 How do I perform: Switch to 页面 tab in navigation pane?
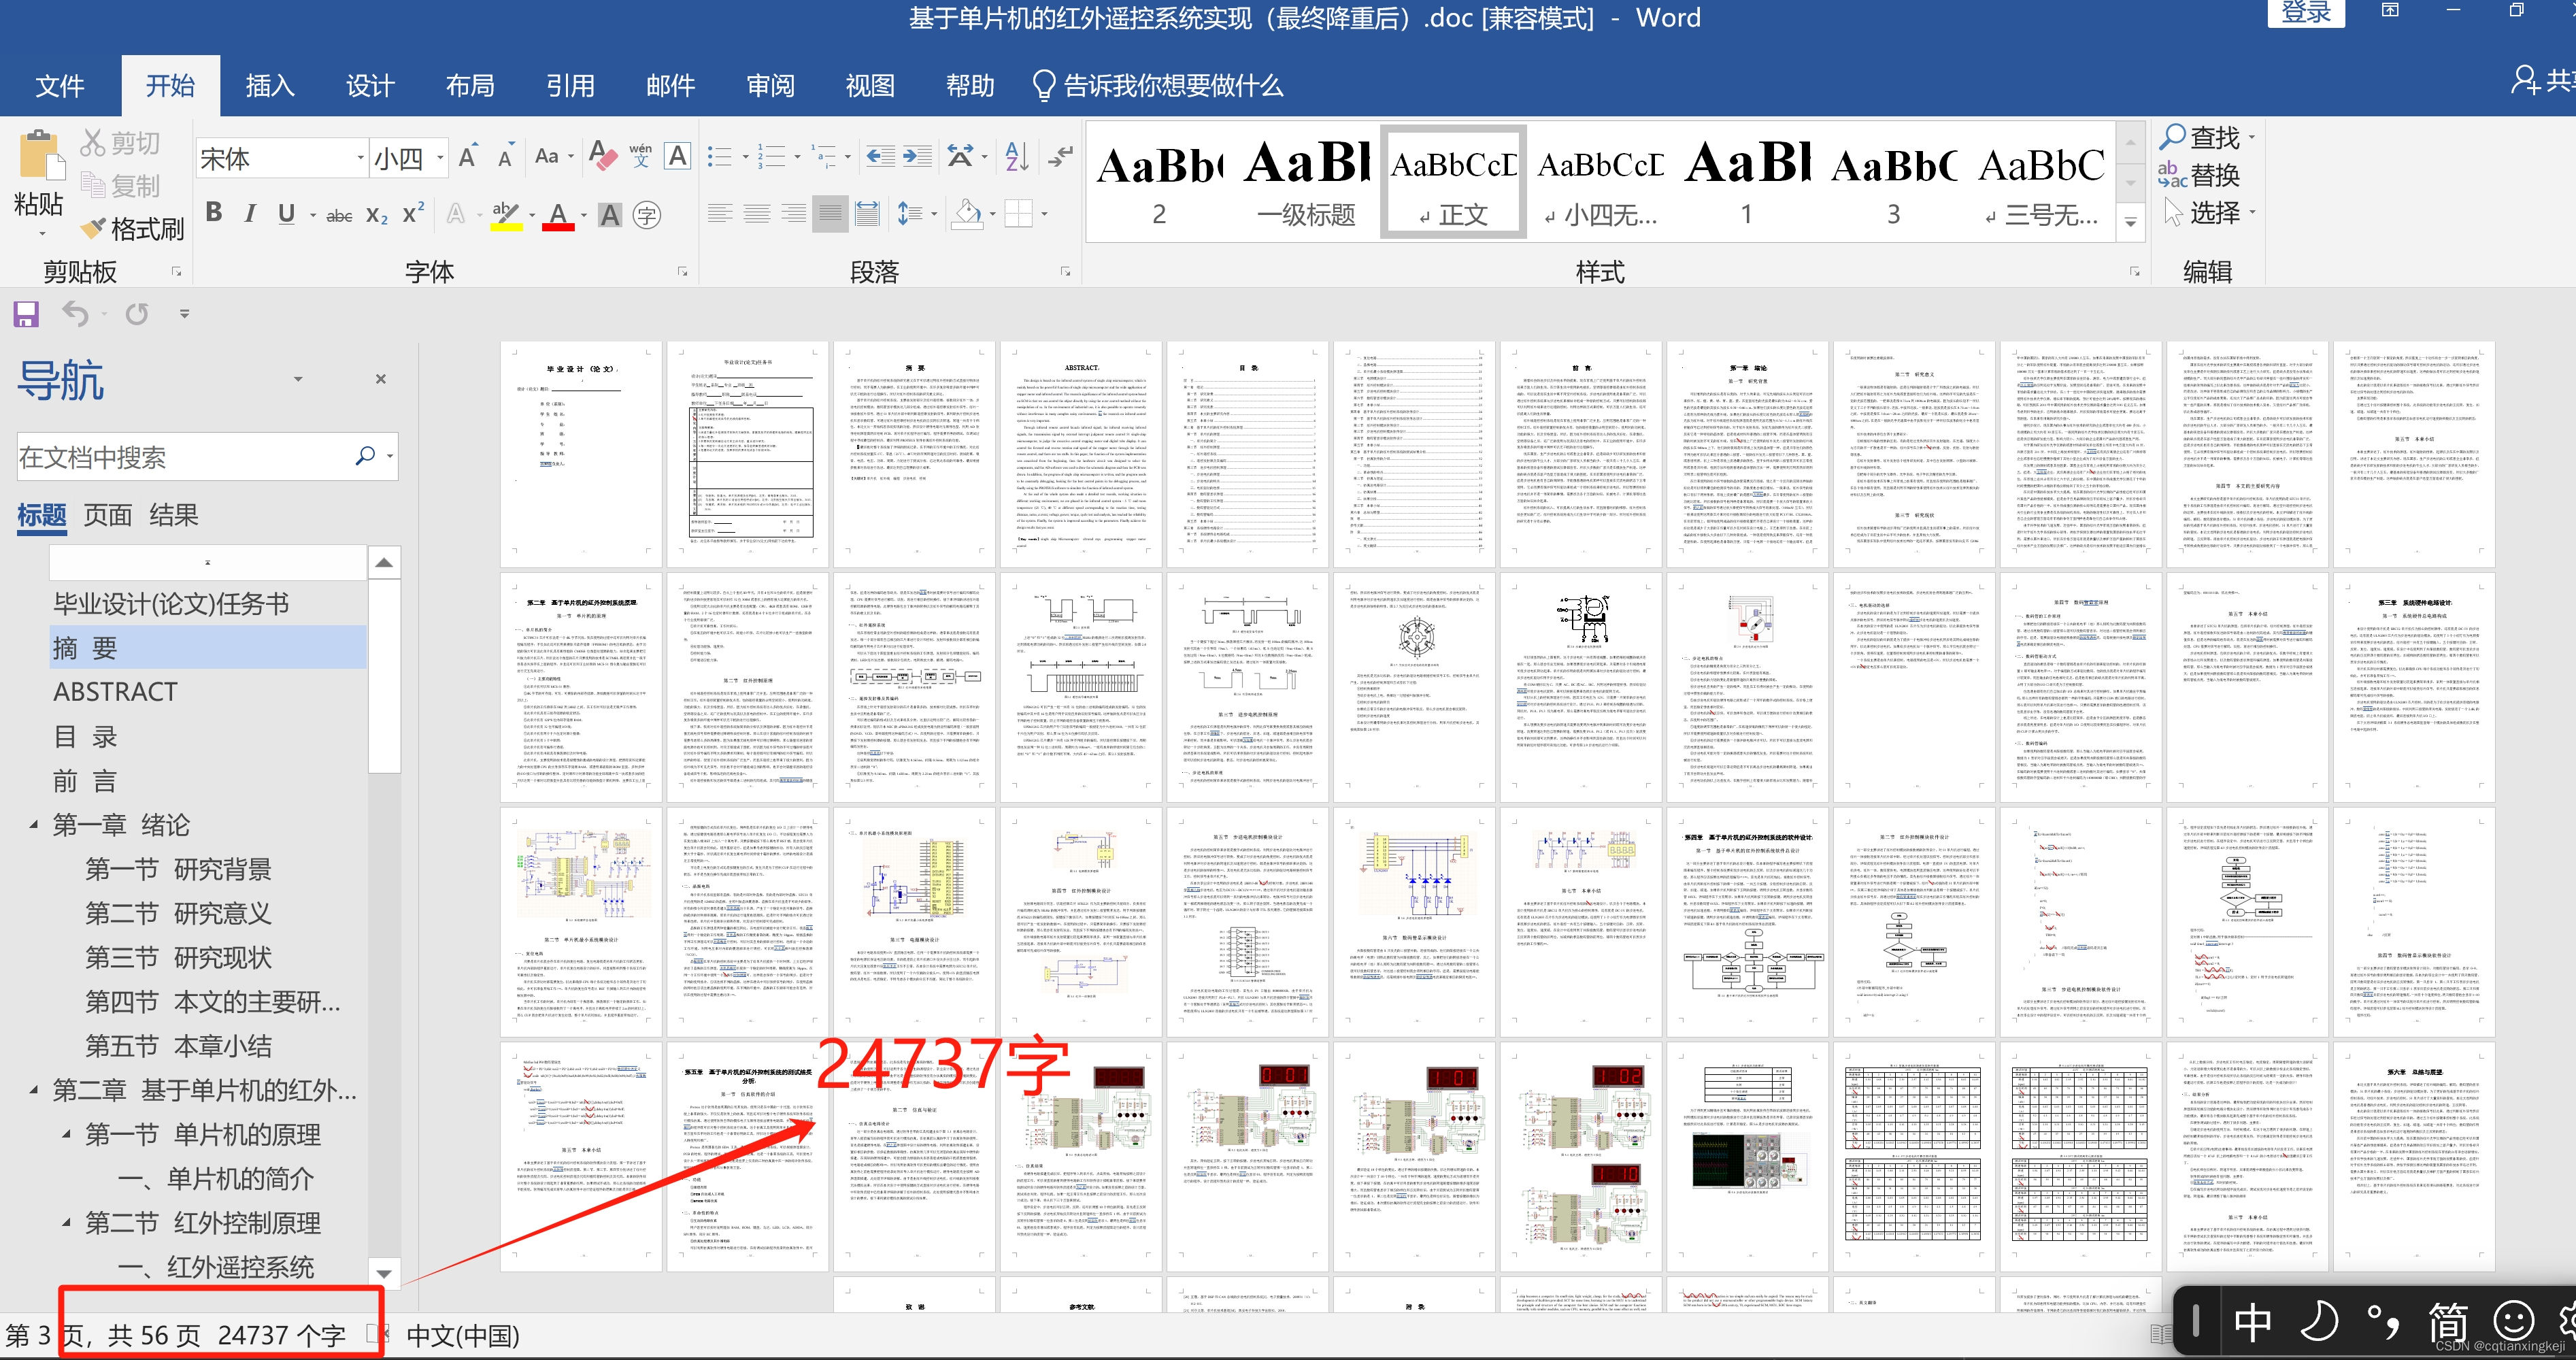coord(108,515)
